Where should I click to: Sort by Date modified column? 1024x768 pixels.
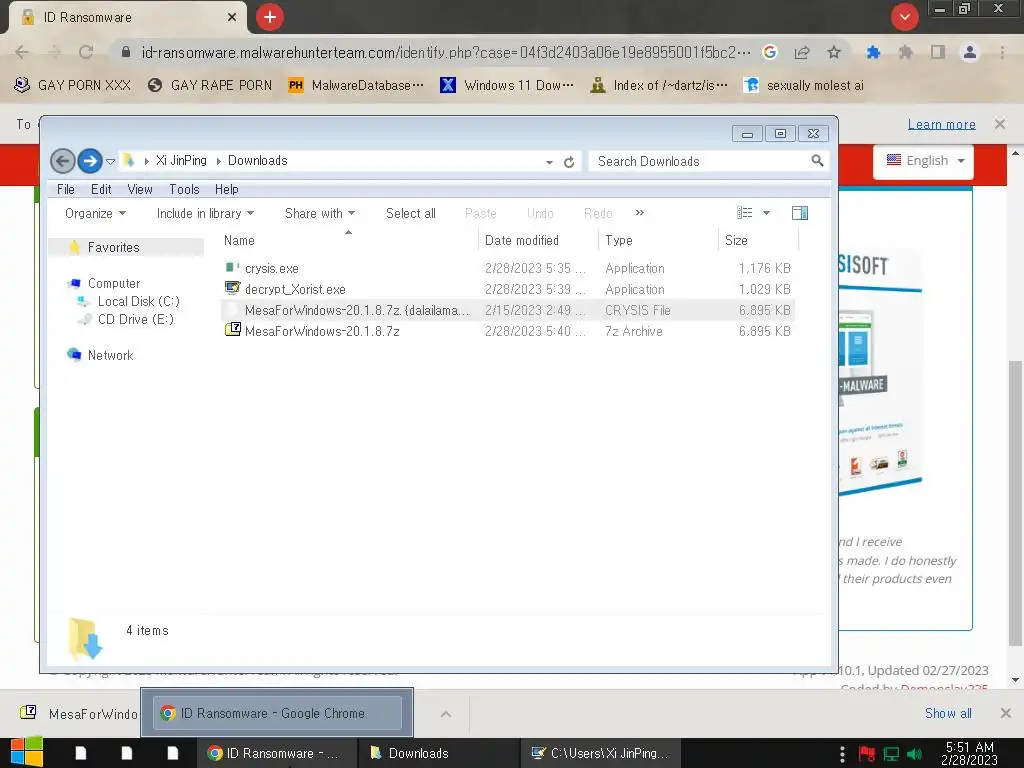(539, 240)
